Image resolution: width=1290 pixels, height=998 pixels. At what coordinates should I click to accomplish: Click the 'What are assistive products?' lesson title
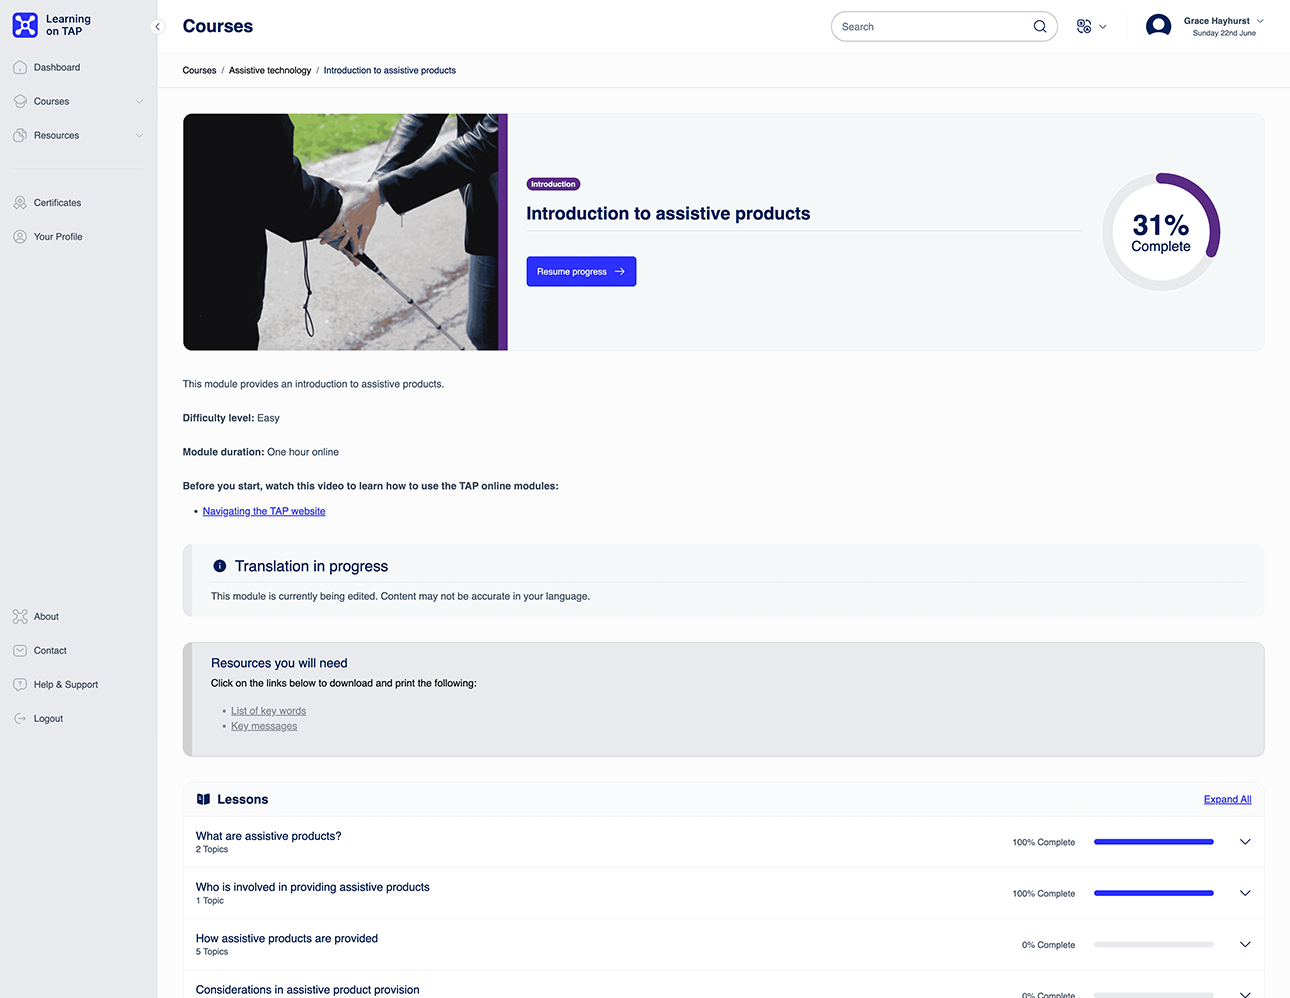pyautogui.click(x=268, y=836)
